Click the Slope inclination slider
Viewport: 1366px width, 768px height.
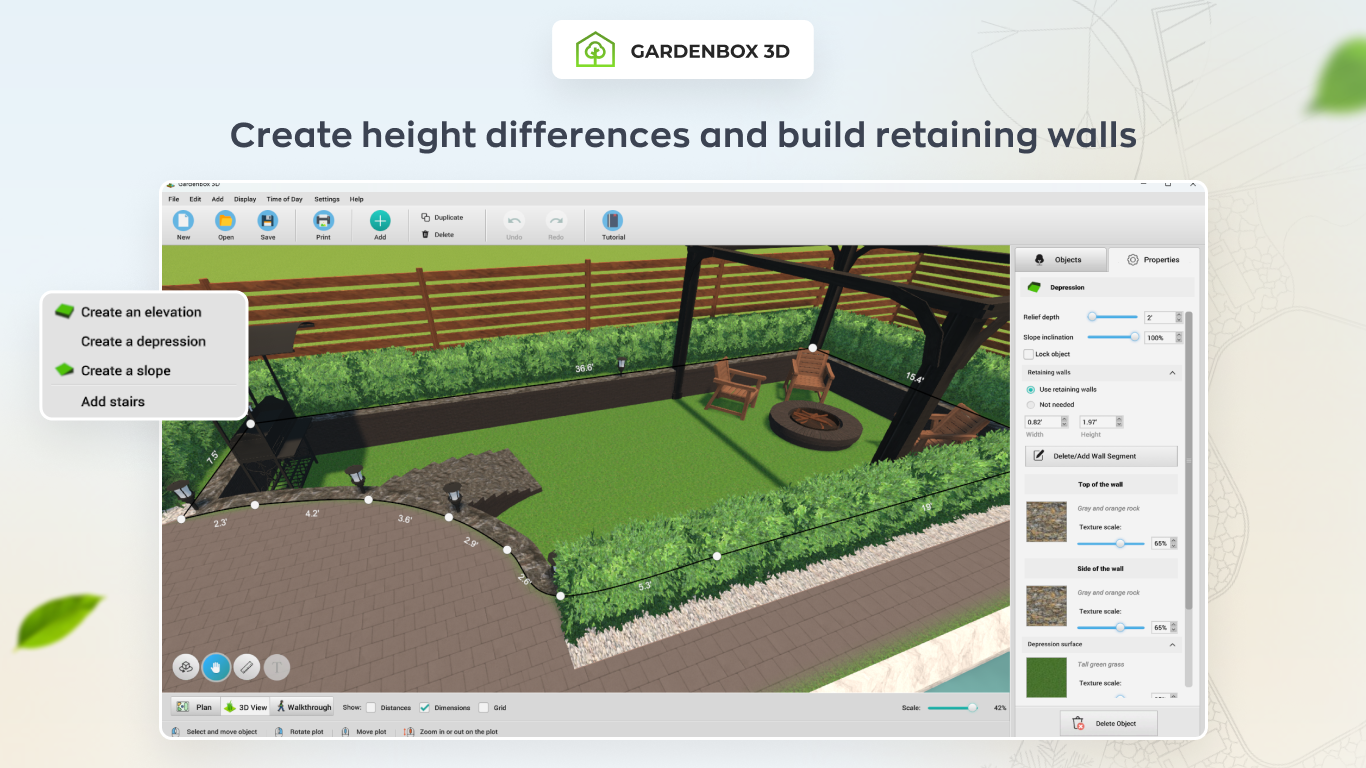pos(1112,337)
